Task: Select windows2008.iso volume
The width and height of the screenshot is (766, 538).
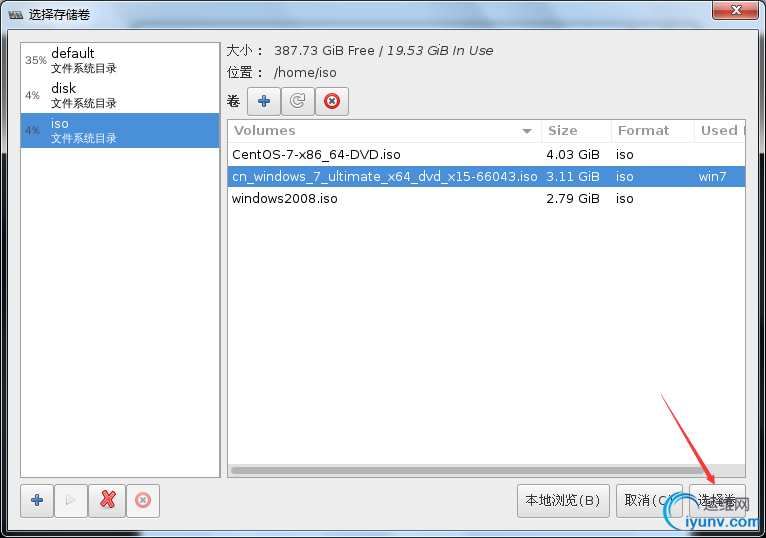Action: point(486,198)
